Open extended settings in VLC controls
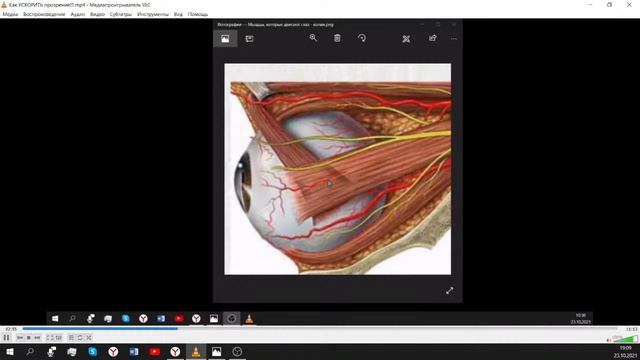 tap(59, 338)
